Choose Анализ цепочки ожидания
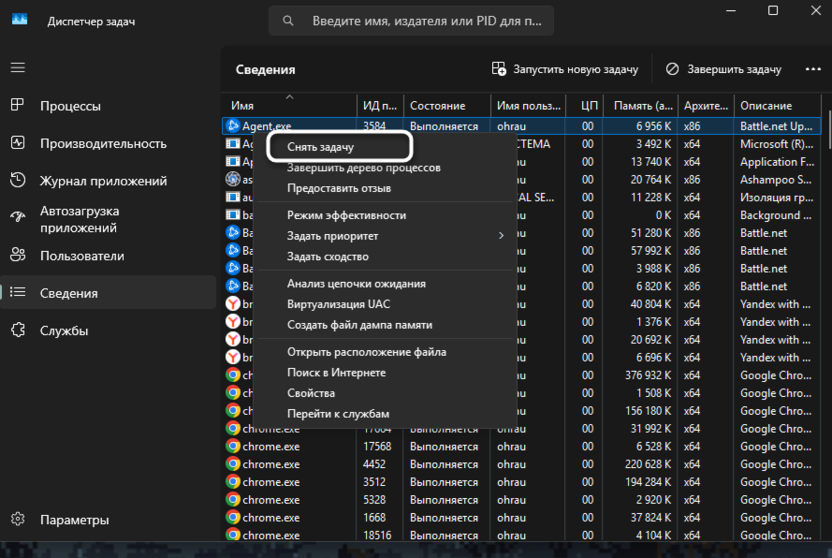This screenshot has height=558, width=832. [356, 284]
